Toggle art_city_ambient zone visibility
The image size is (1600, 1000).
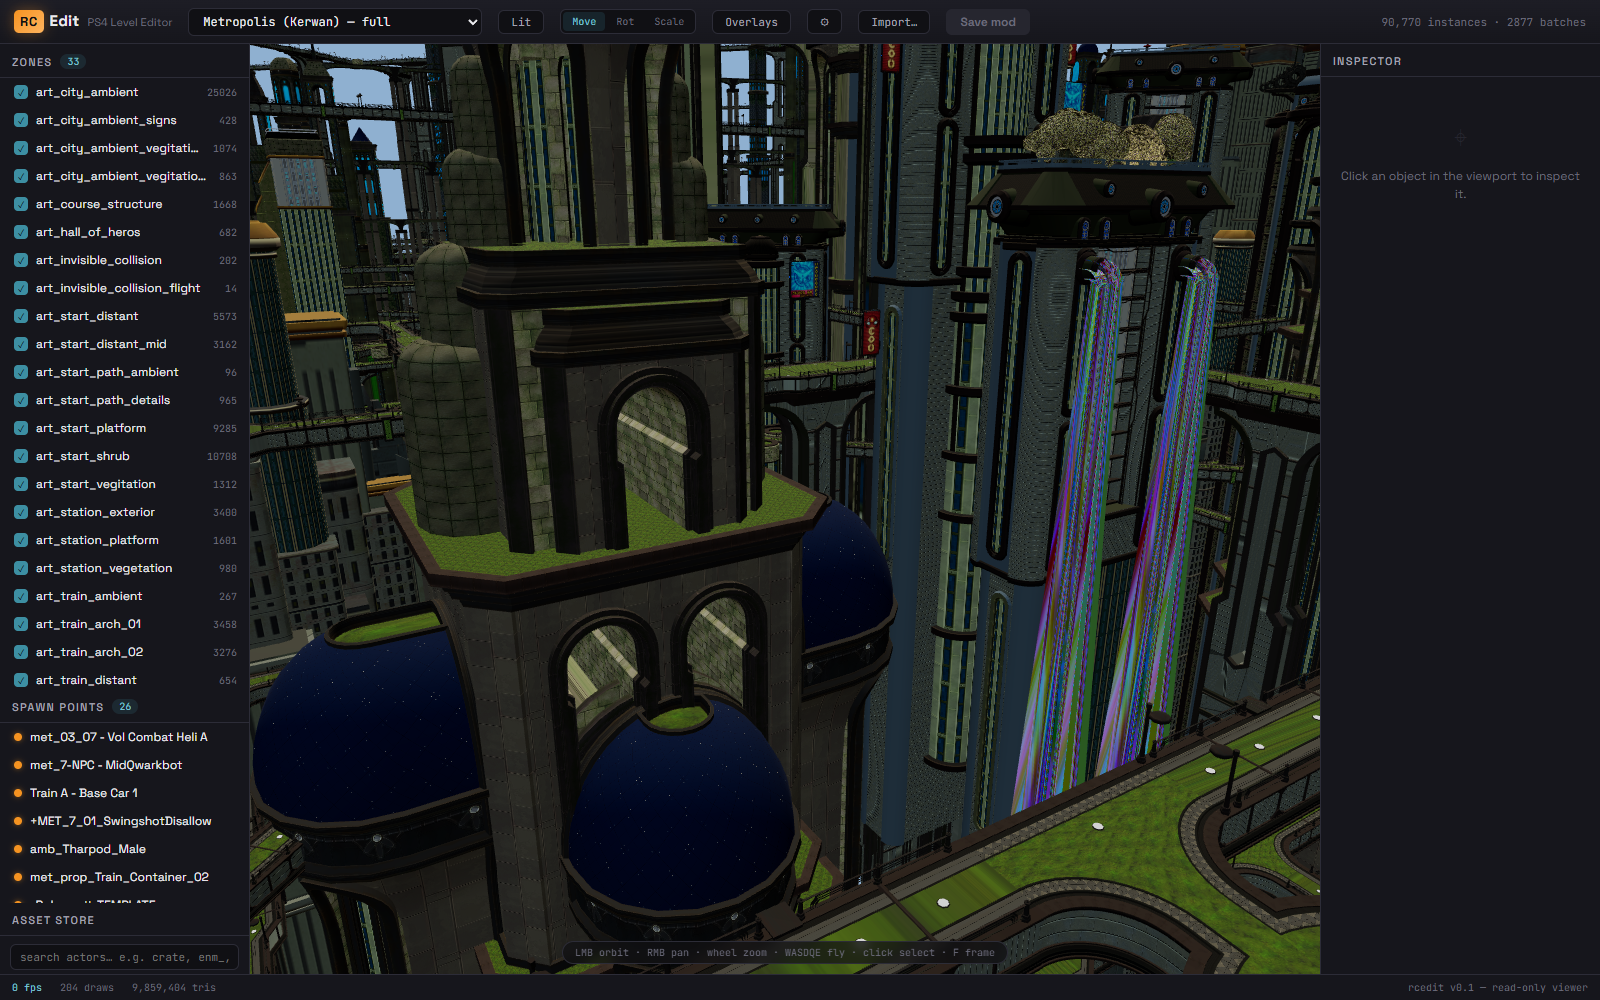[21, 92]
